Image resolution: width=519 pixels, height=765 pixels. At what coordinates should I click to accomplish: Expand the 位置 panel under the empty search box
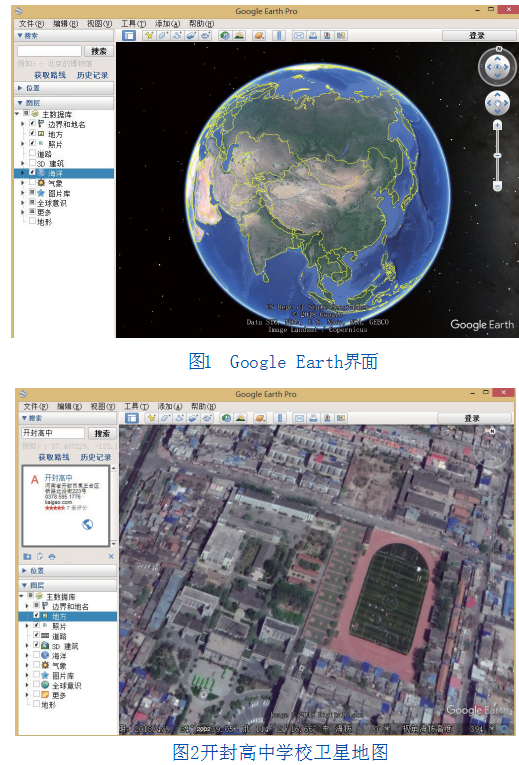click(65, 88)
